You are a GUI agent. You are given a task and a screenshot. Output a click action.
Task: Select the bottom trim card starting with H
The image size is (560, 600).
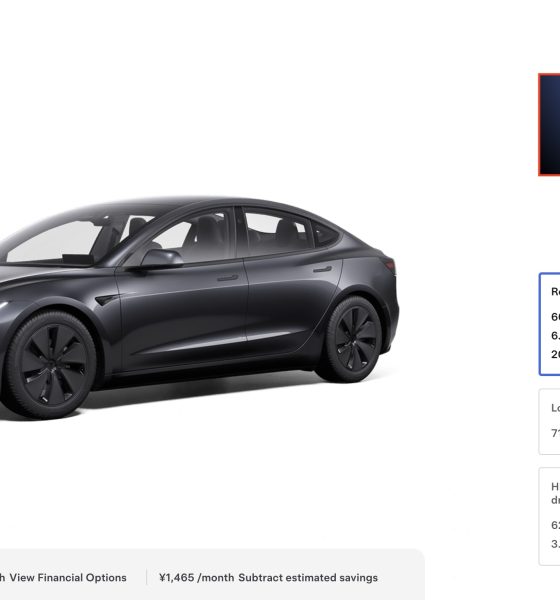[x=550, y=516]
